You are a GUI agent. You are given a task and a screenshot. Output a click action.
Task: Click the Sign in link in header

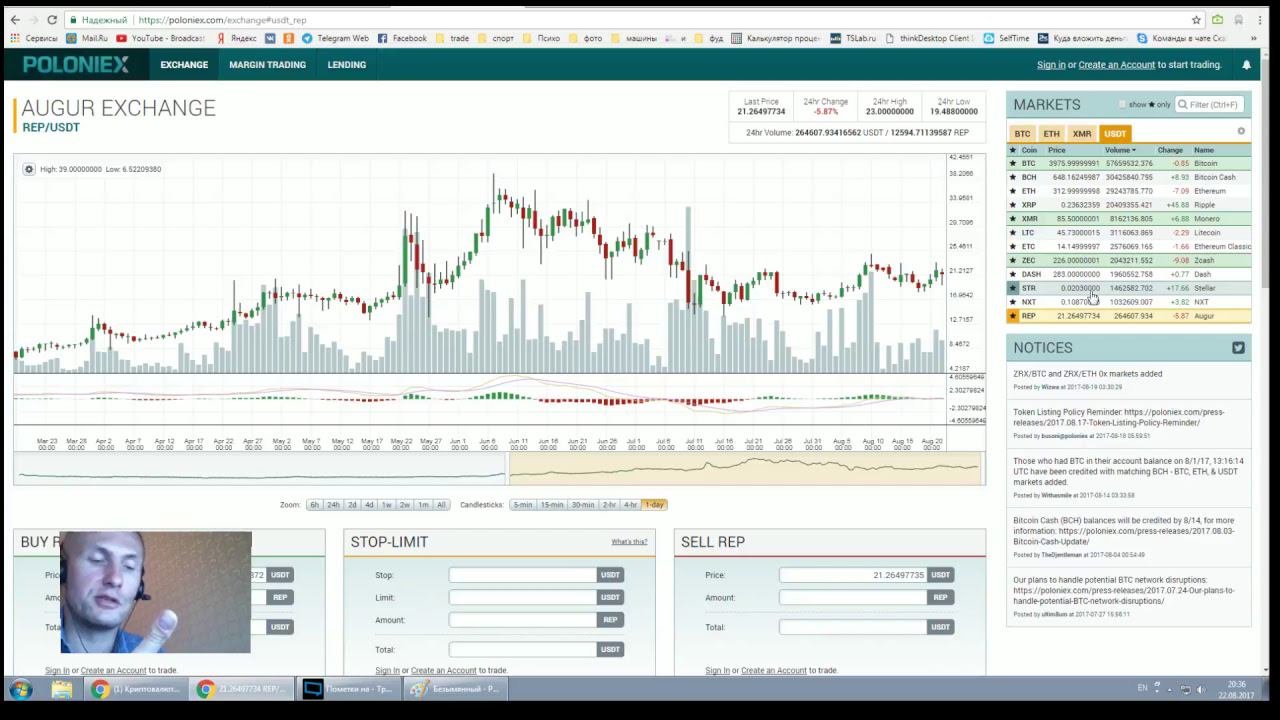click(x=1051, y=65)
